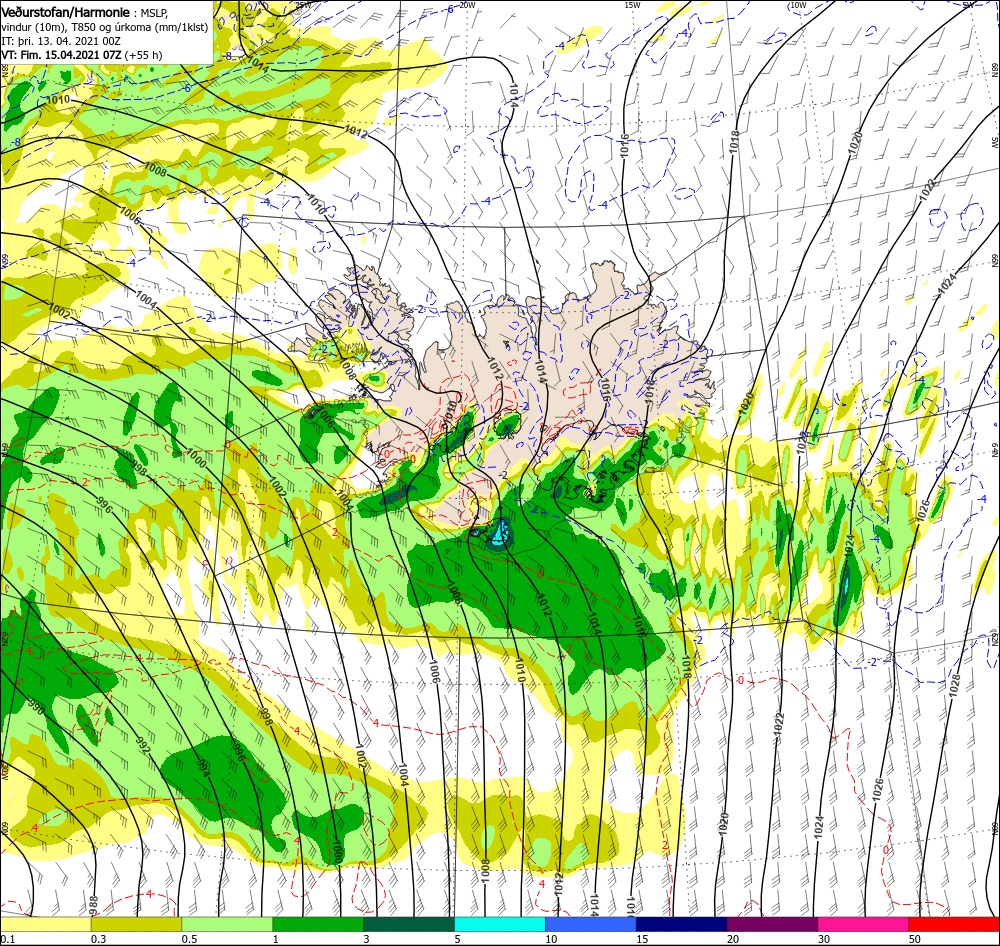This screenshot has width=1000, height=946.
Task: Click the "VT: Fim. 15.04.2021 07Z" line
Action: click(x=61, y=55)
